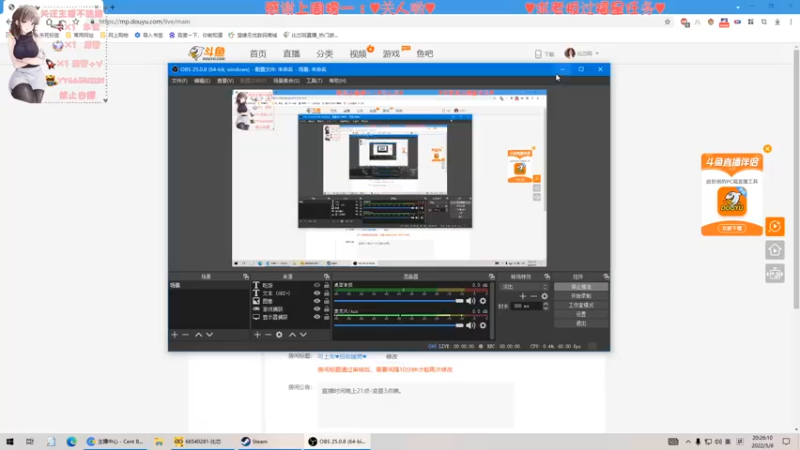
Task: Click the stop streaming button in Controls
Action: tap(581, 287)
